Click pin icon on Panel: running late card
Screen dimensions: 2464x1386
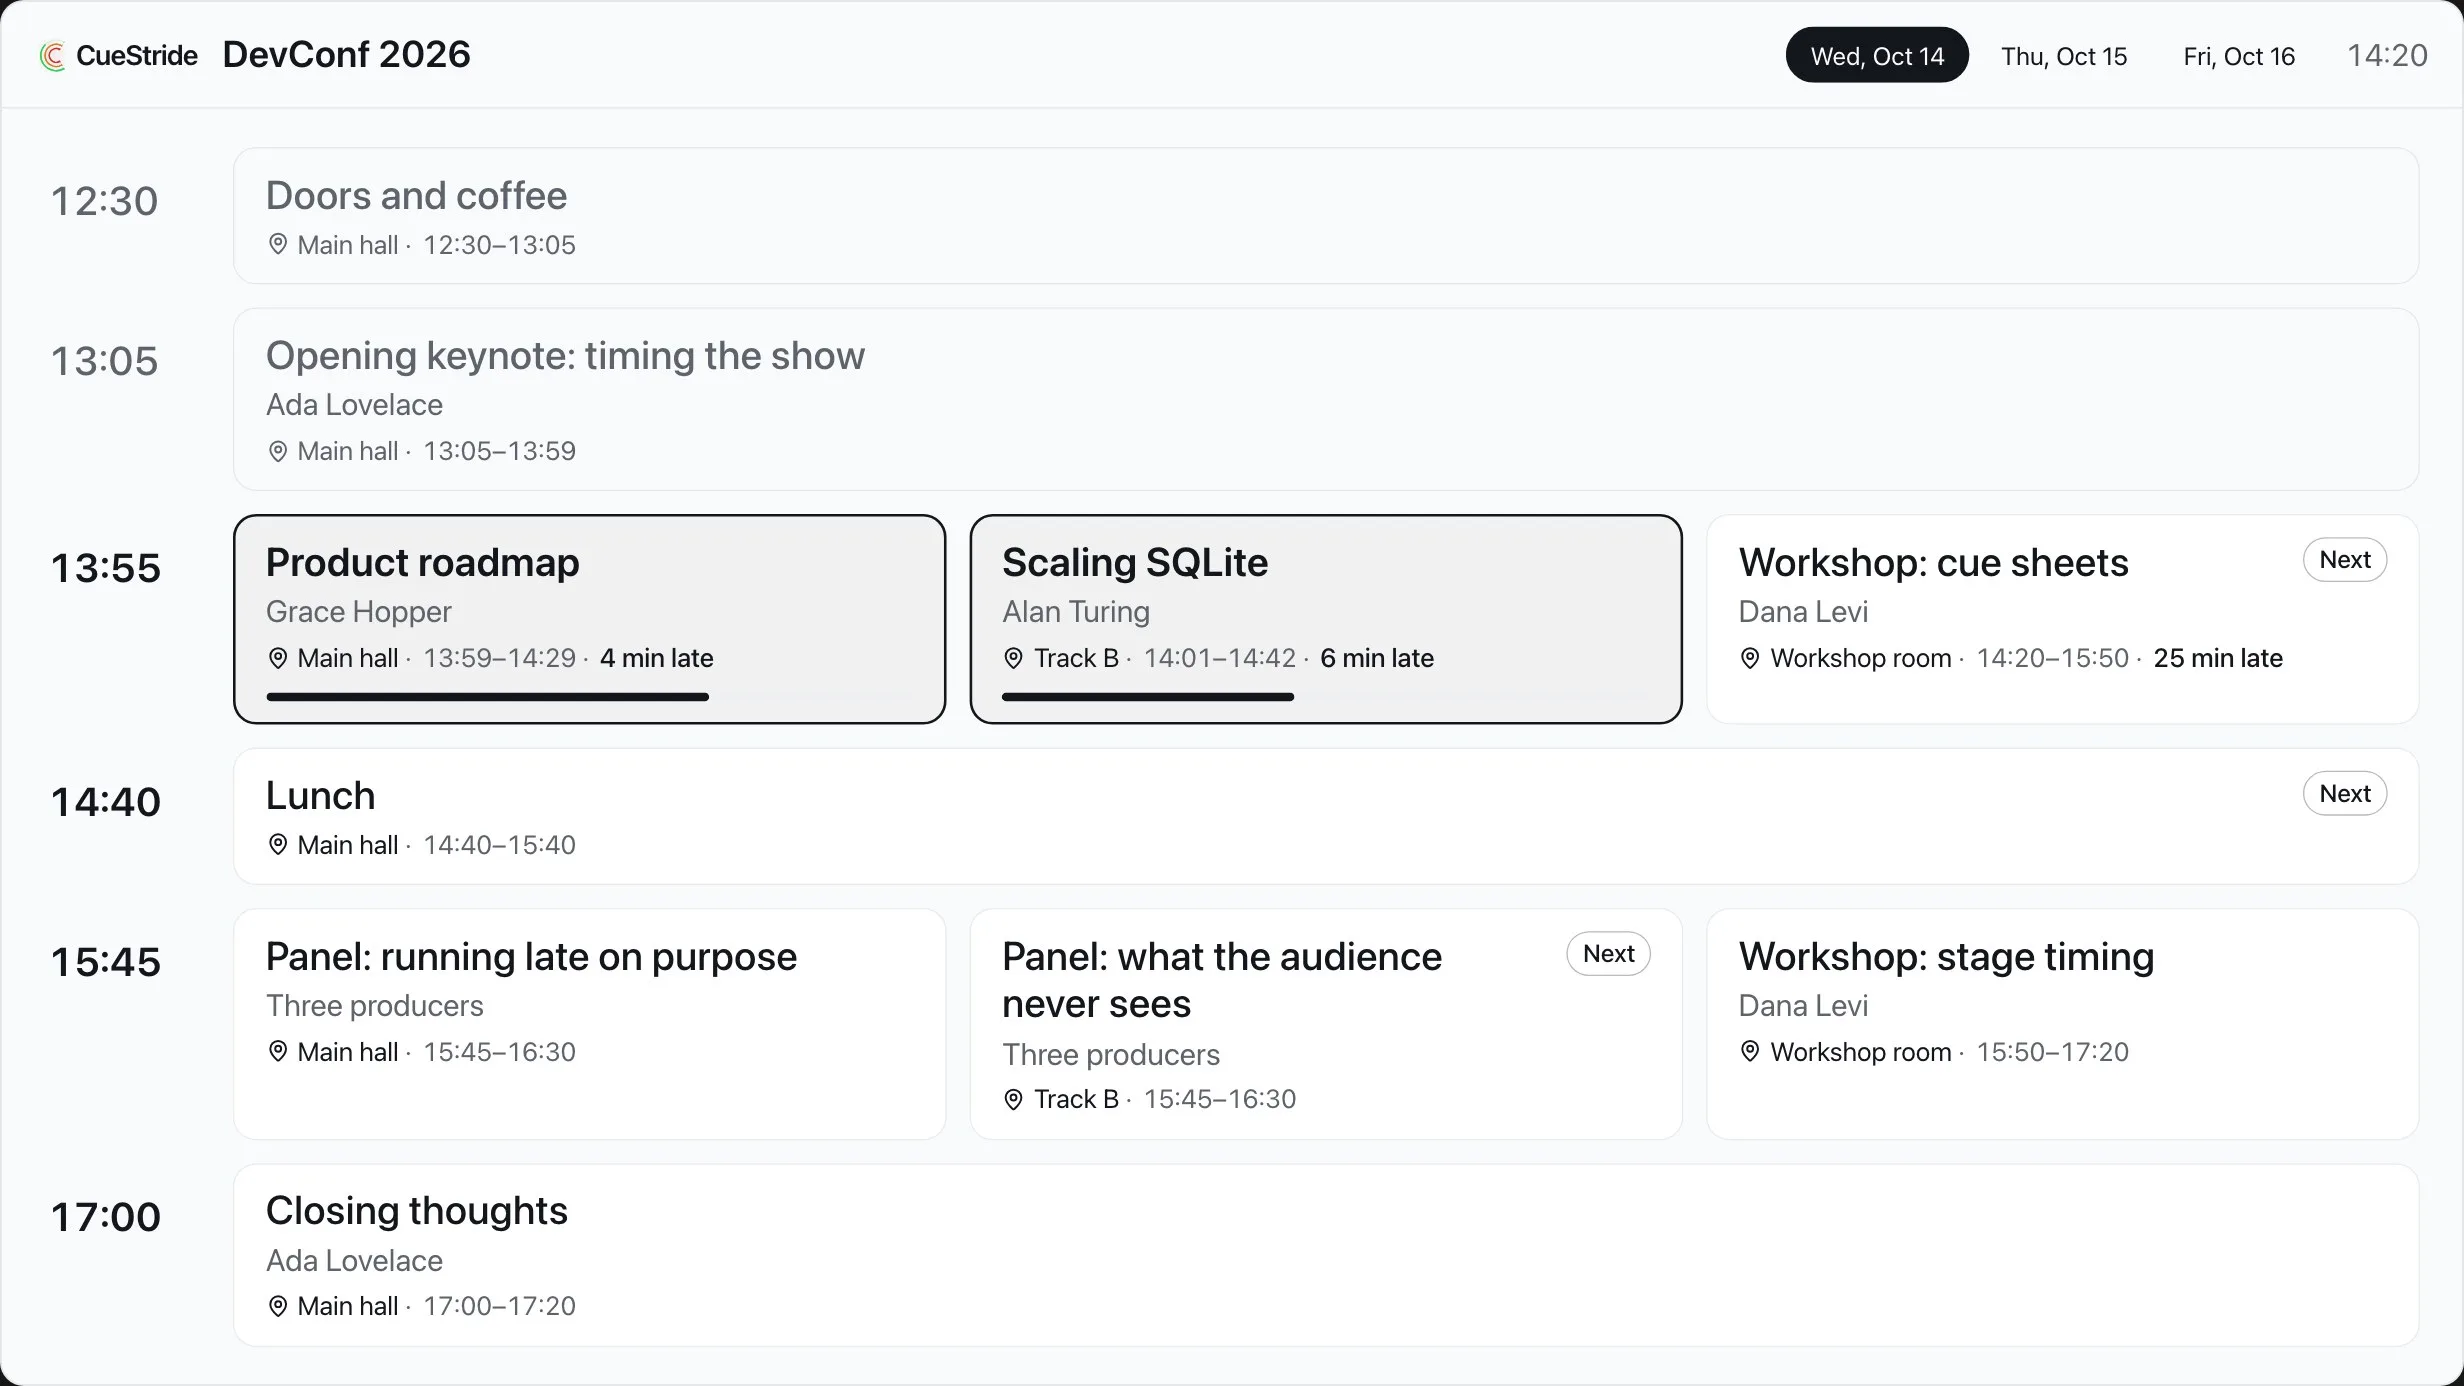[x=278, y=1051]
